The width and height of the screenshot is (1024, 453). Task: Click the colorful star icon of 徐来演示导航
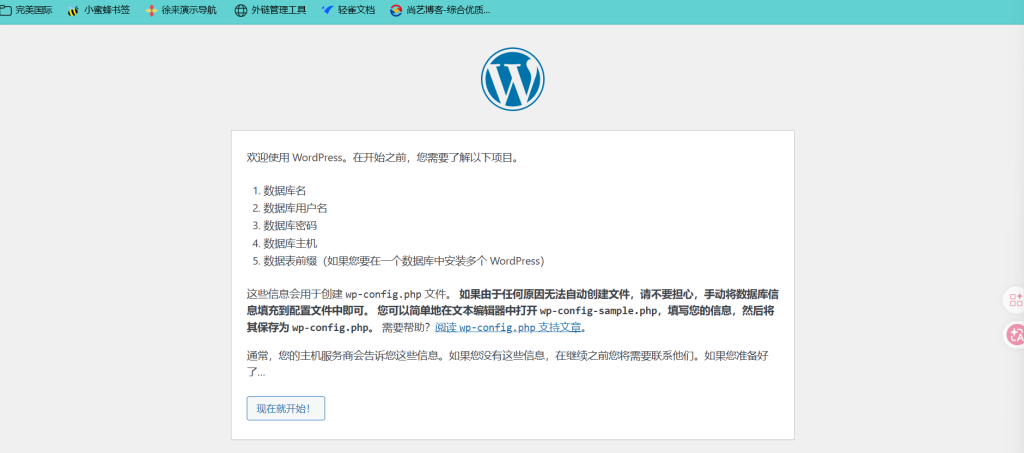[151, 10]
